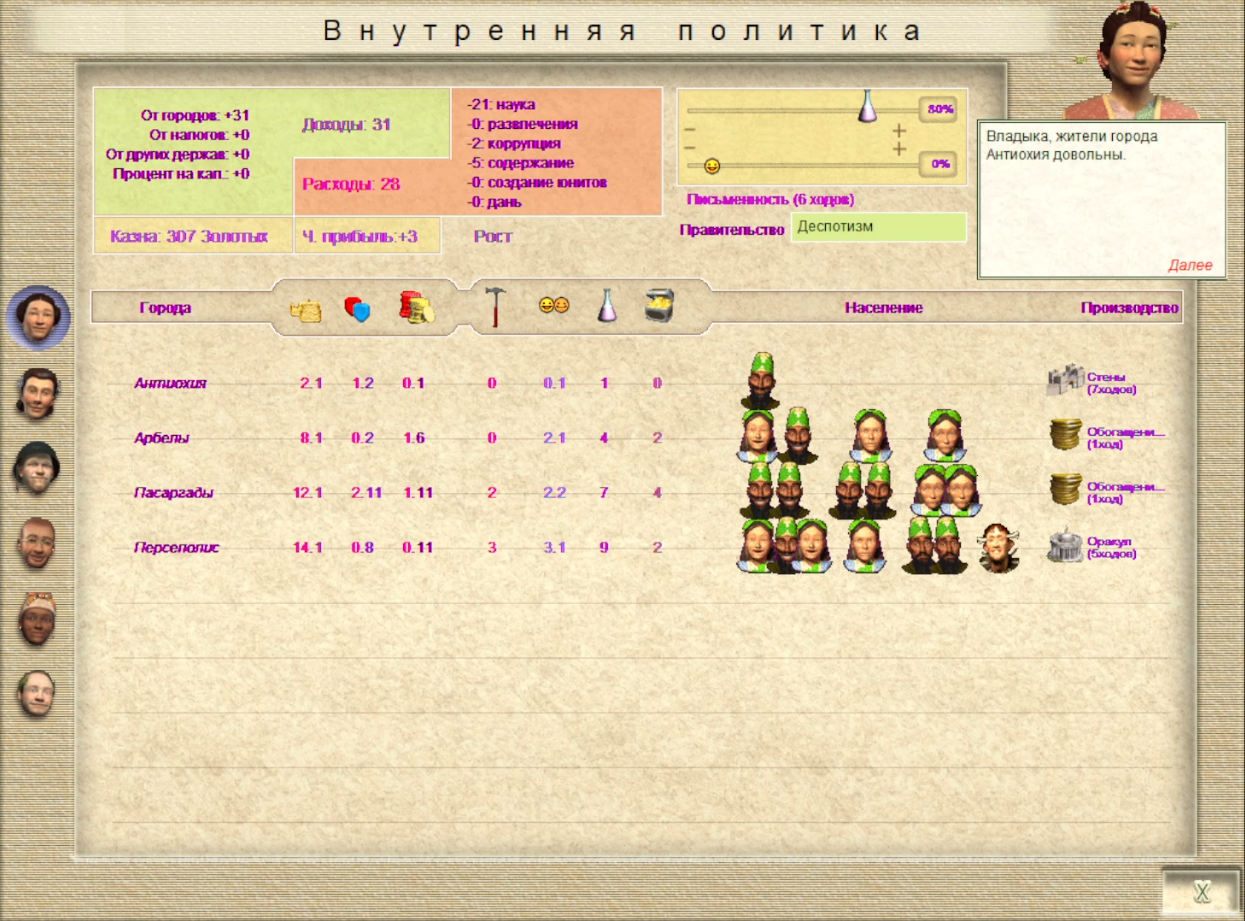Click the 0% luxury rate box
1245x921 pixels.
point(939,163)
